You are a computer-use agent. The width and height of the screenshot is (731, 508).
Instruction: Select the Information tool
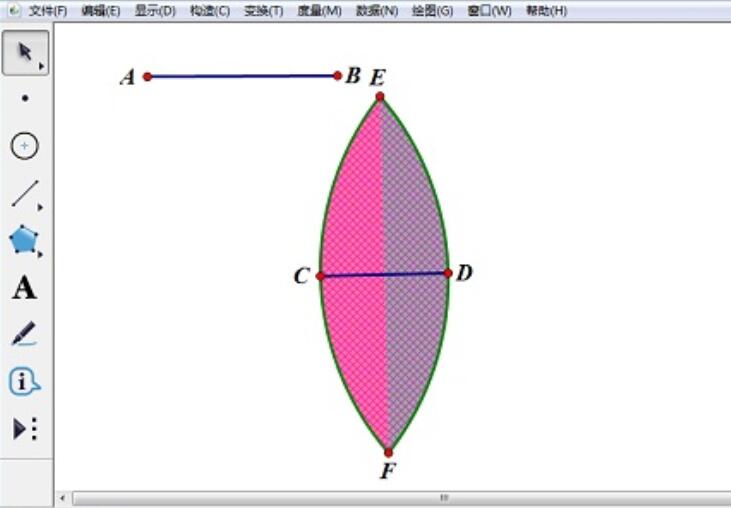24,382
